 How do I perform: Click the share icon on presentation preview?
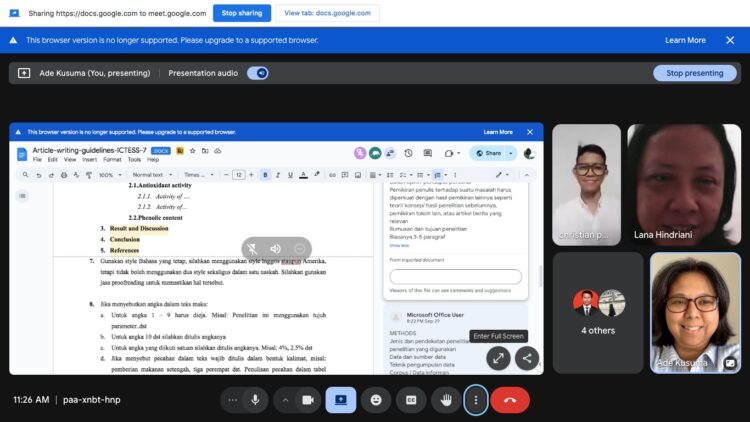click(x=527, y=358)
